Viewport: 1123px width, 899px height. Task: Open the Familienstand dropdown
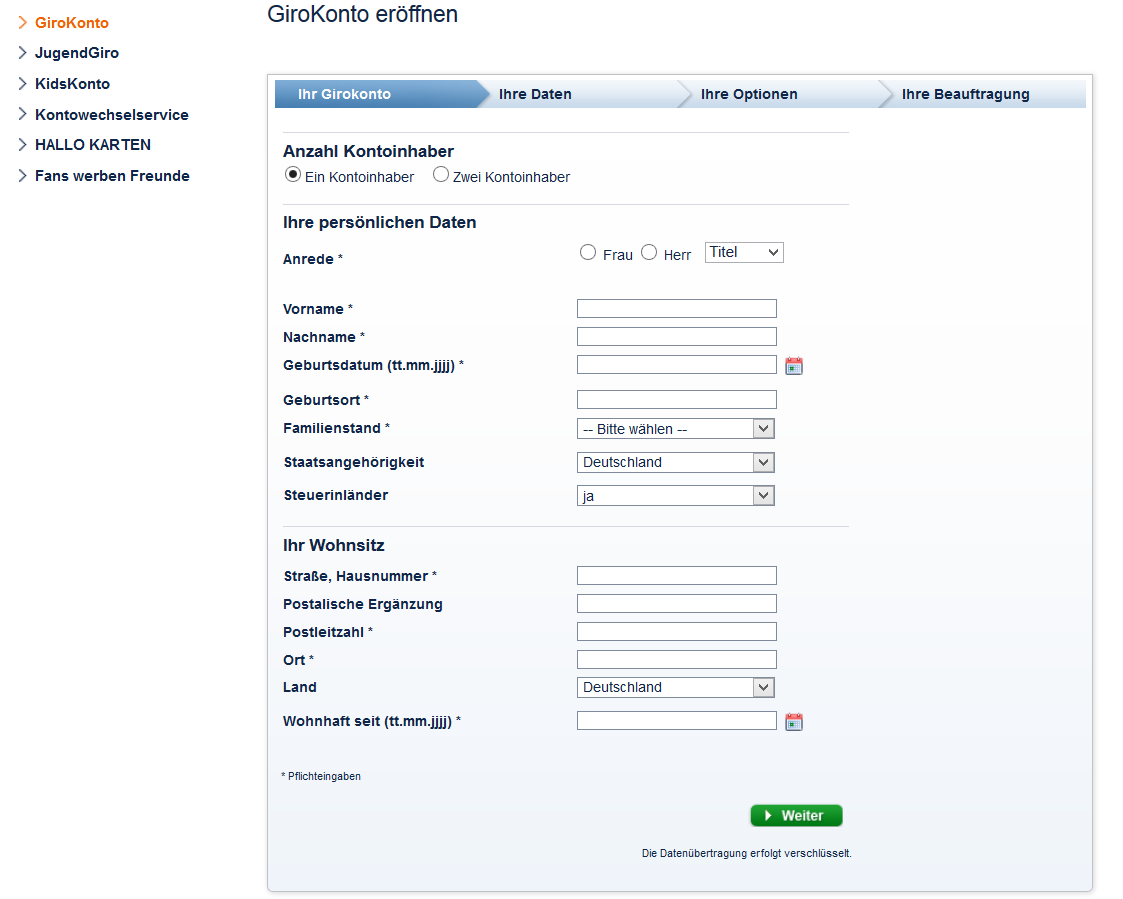pos(675,428)
